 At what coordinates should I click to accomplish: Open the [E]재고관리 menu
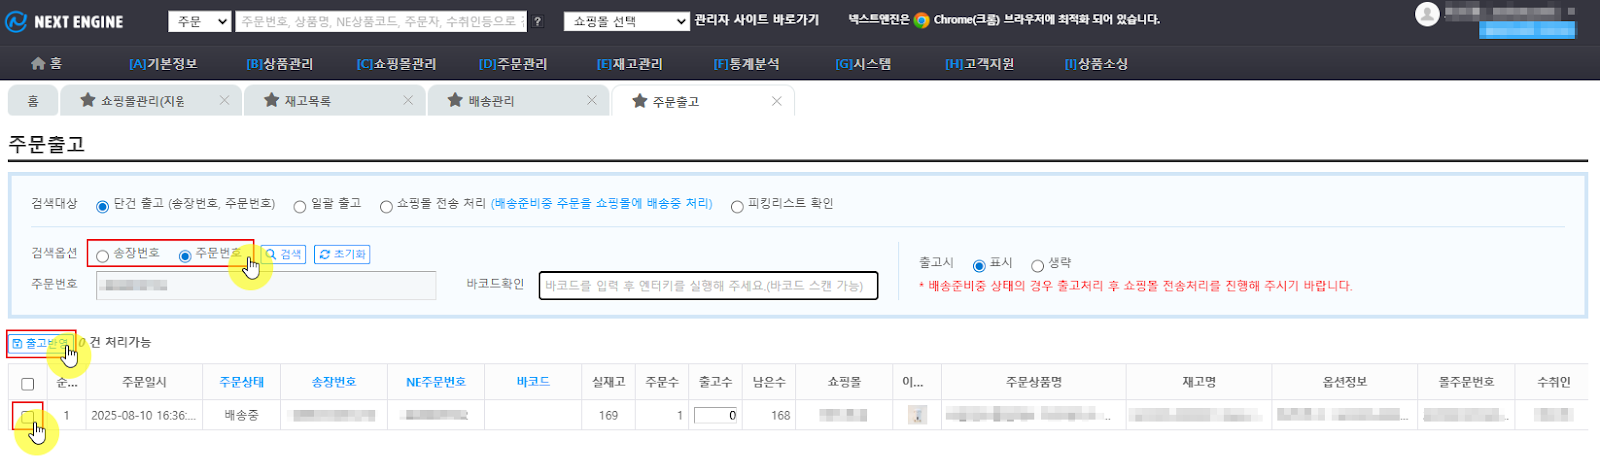(629, 64)
